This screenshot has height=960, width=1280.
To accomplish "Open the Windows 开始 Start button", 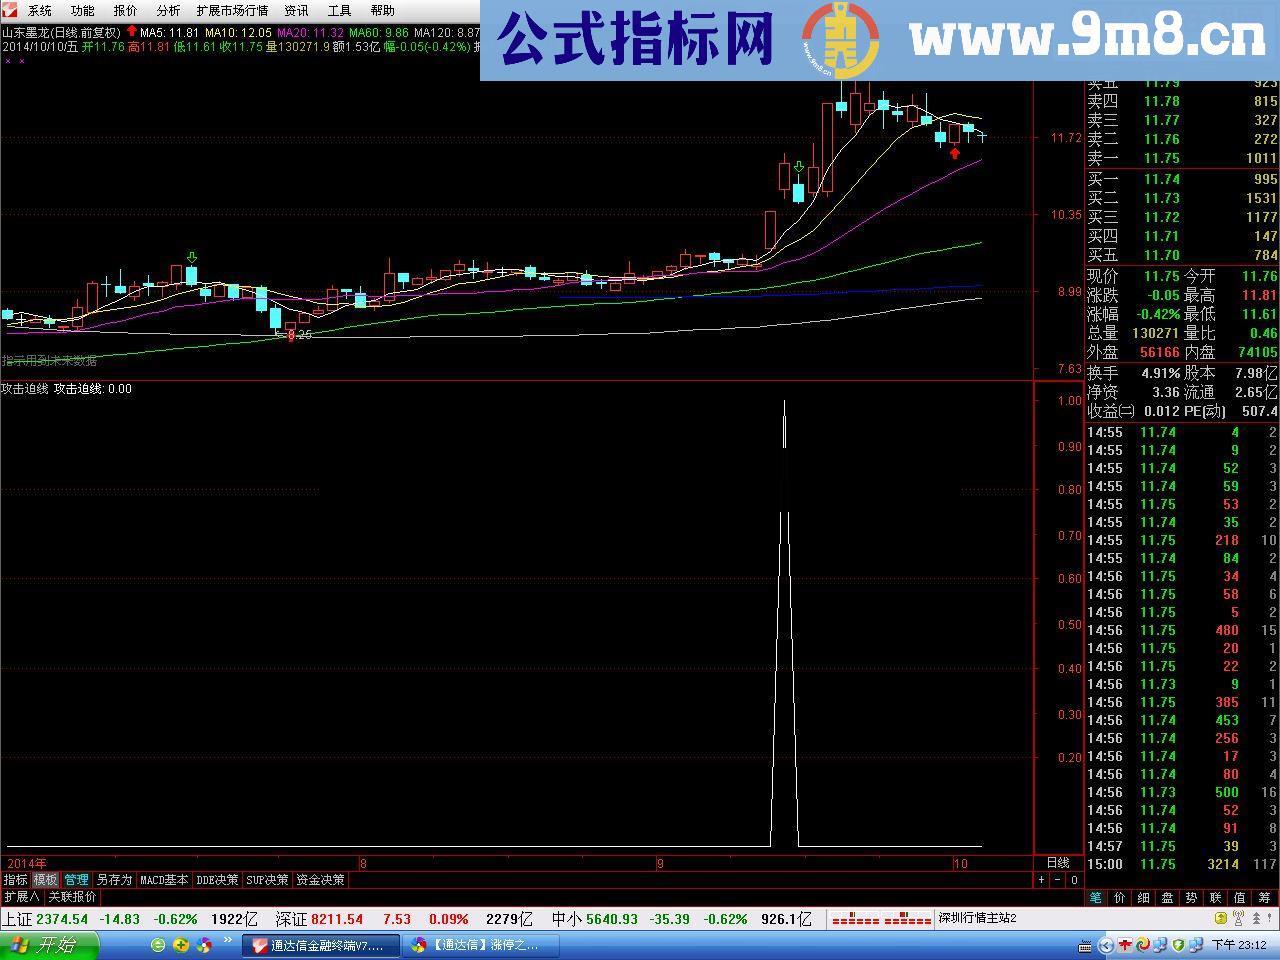I will coord(50,945).
